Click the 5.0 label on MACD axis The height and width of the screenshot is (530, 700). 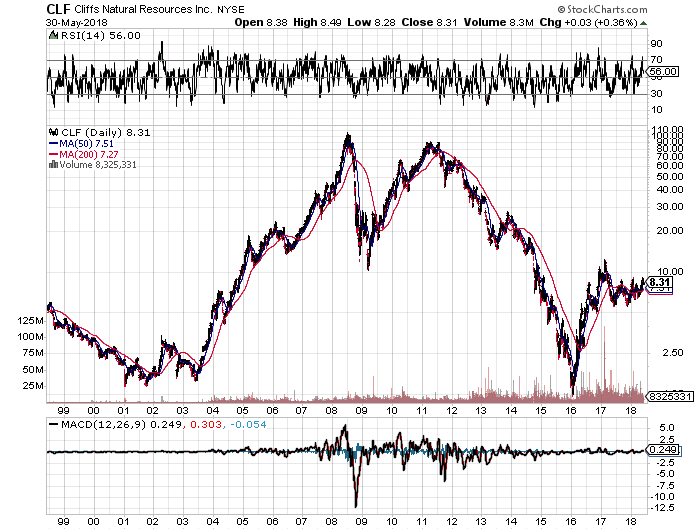[667, 428]
